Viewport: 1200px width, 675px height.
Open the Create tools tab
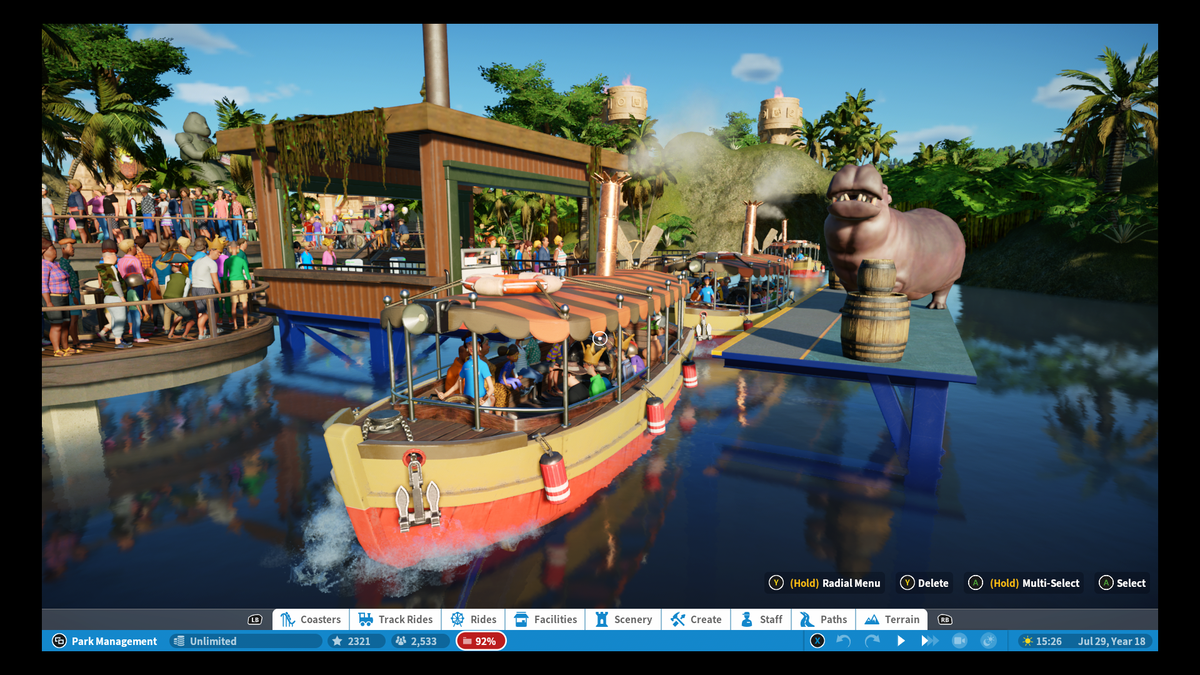tap(696, 620)
